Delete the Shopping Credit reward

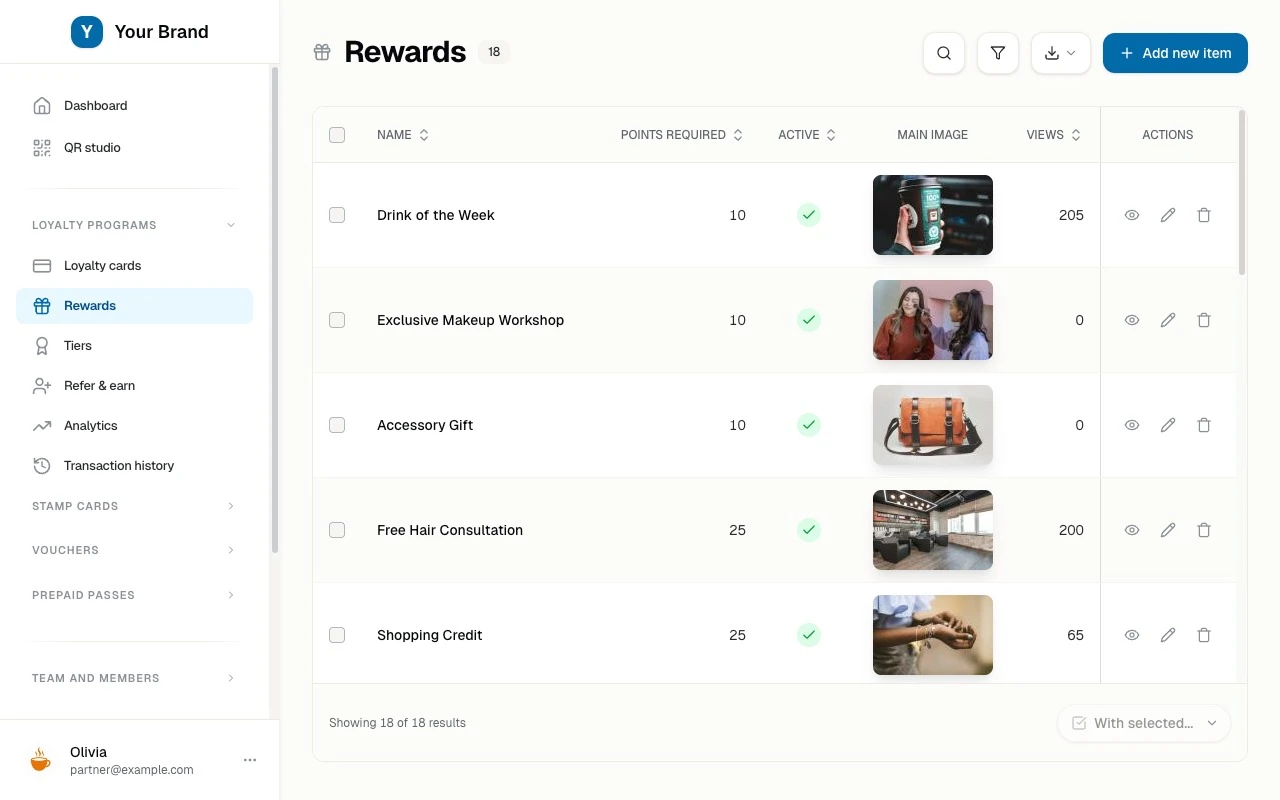pyautogui.click(x=1204, y=635)
